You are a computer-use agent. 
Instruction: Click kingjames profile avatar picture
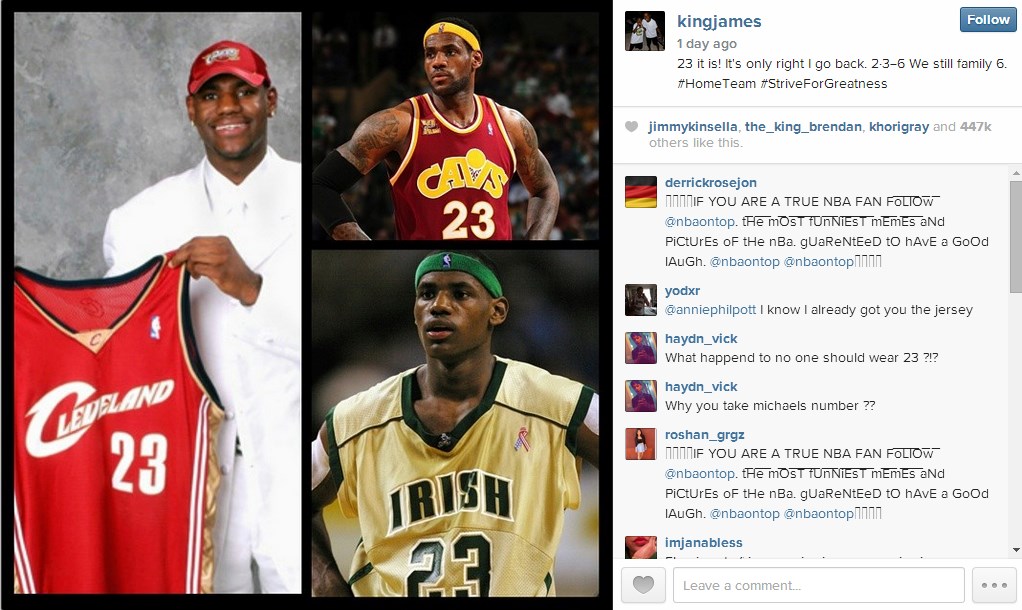pyautogui.click(x=645, y=31)
